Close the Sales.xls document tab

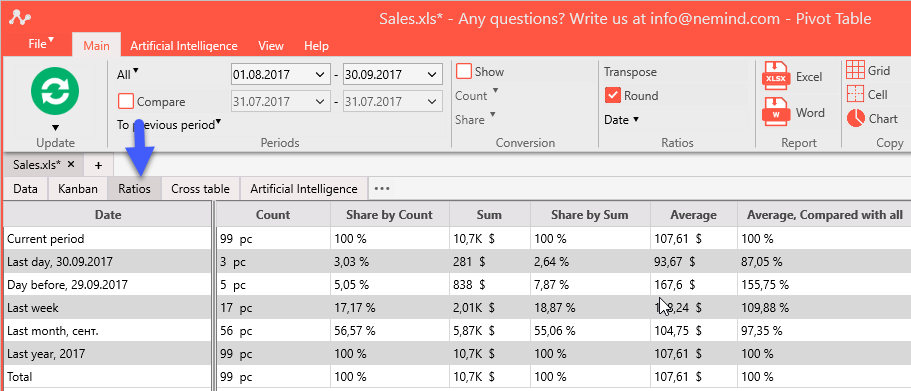pyautogui.click(x=71, y=164)
